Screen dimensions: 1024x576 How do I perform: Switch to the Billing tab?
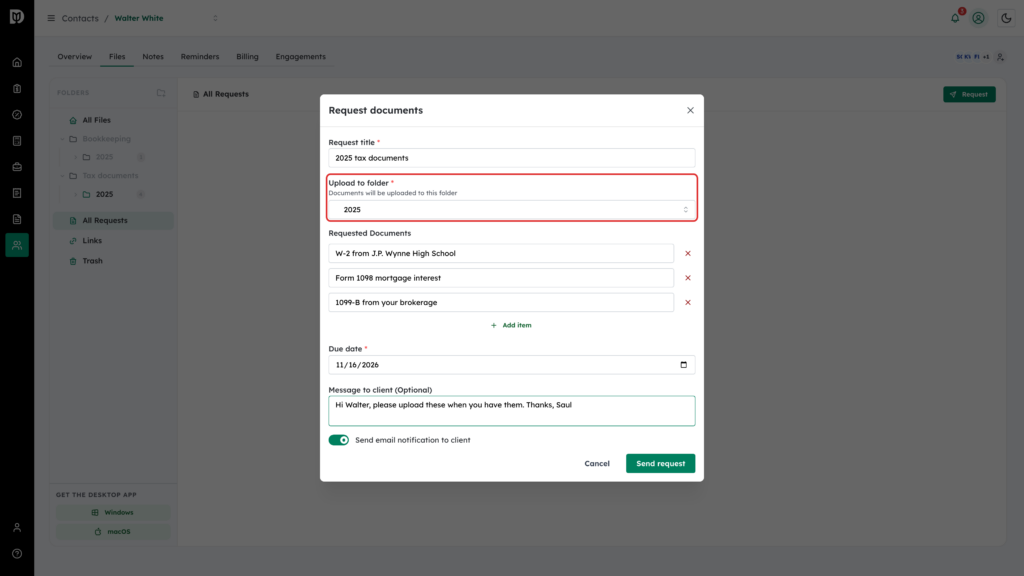coord(248,57)
